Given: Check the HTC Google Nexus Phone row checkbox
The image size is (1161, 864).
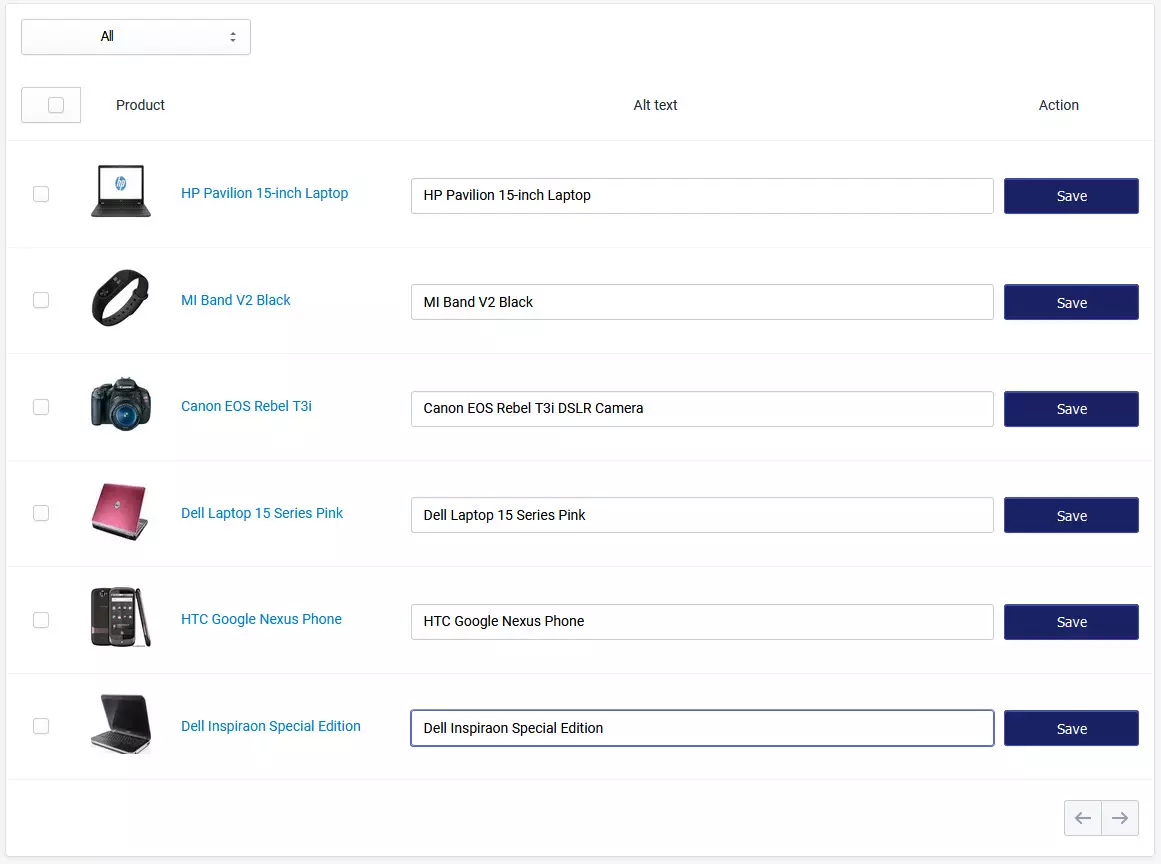Looking at the screenshot, I should (x=41, y=620).
